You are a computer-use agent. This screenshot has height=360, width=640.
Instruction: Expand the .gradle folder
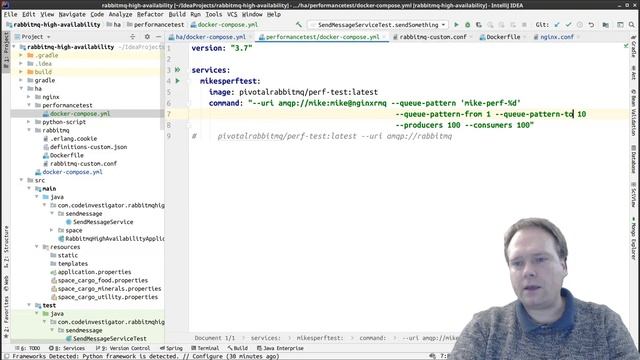21,55
